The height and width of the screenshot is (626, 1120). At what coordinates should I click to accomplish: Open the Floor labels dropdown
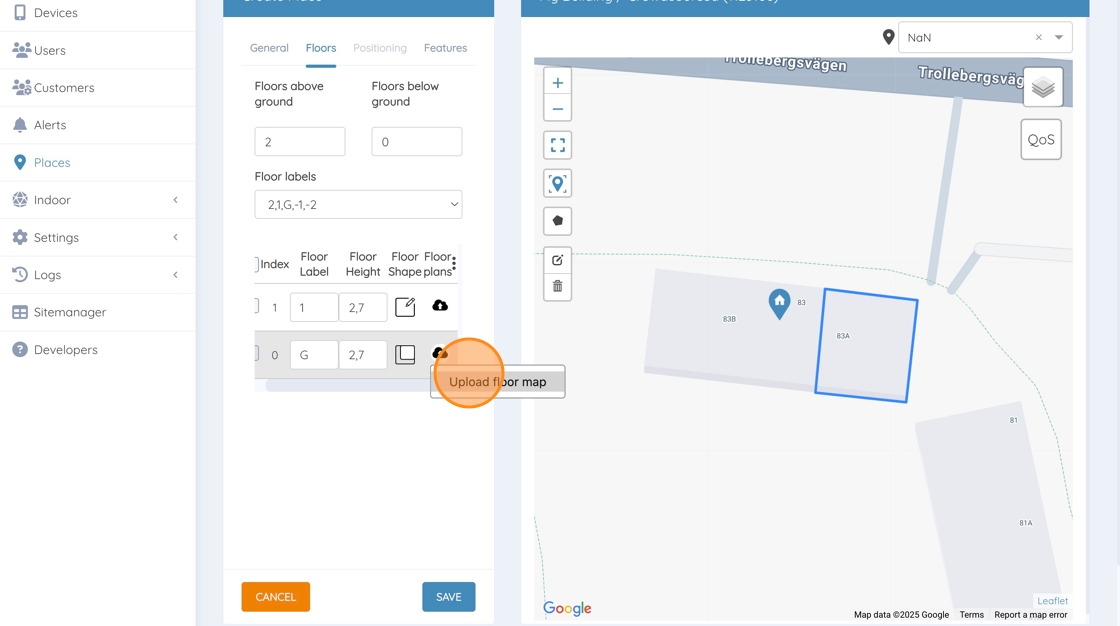point(358,204)
